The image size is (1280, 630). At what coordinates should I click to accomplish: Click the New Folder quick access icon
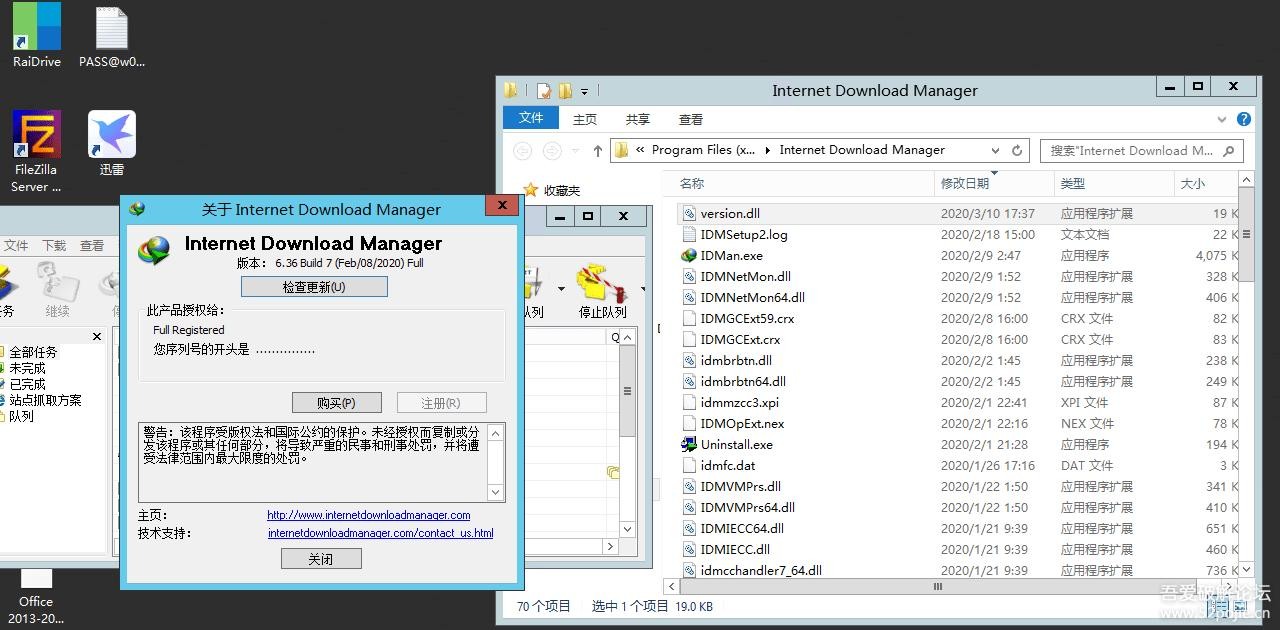click(x=565, y=90)
